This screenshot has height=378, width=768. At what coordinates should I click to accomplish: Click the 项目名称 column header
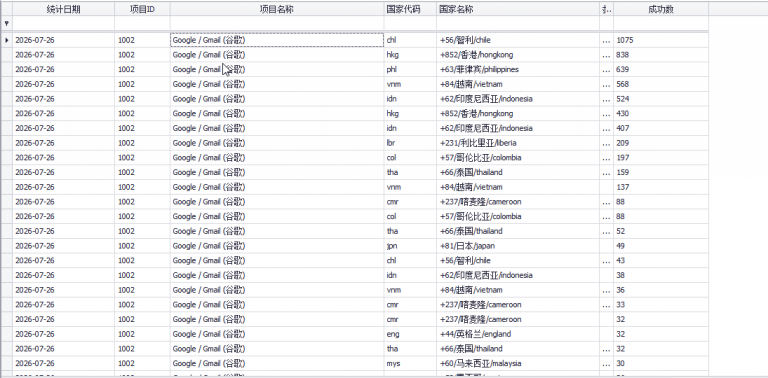pos(277,9)
